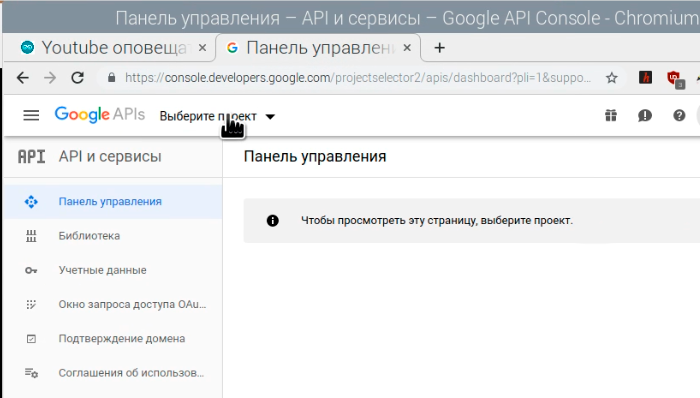Open the Выберите проект project selector dropdown

(x=217, y=116)
